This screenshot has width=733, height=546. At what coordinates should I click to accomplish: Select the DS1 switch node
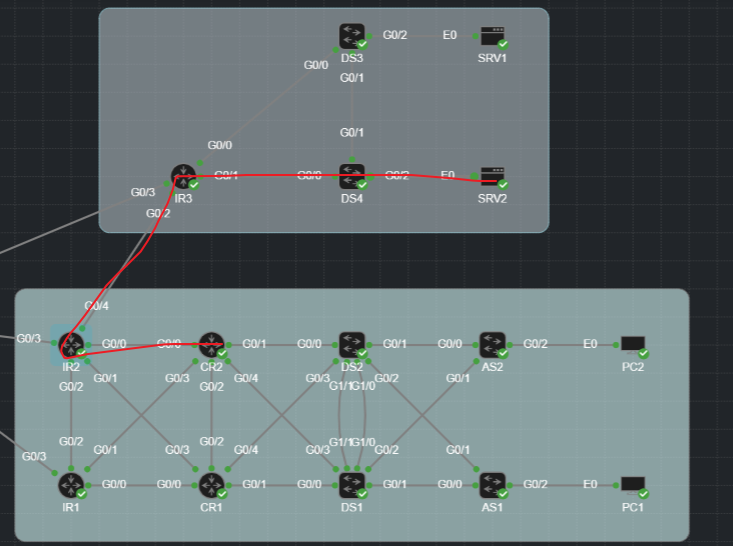(352, 485)
